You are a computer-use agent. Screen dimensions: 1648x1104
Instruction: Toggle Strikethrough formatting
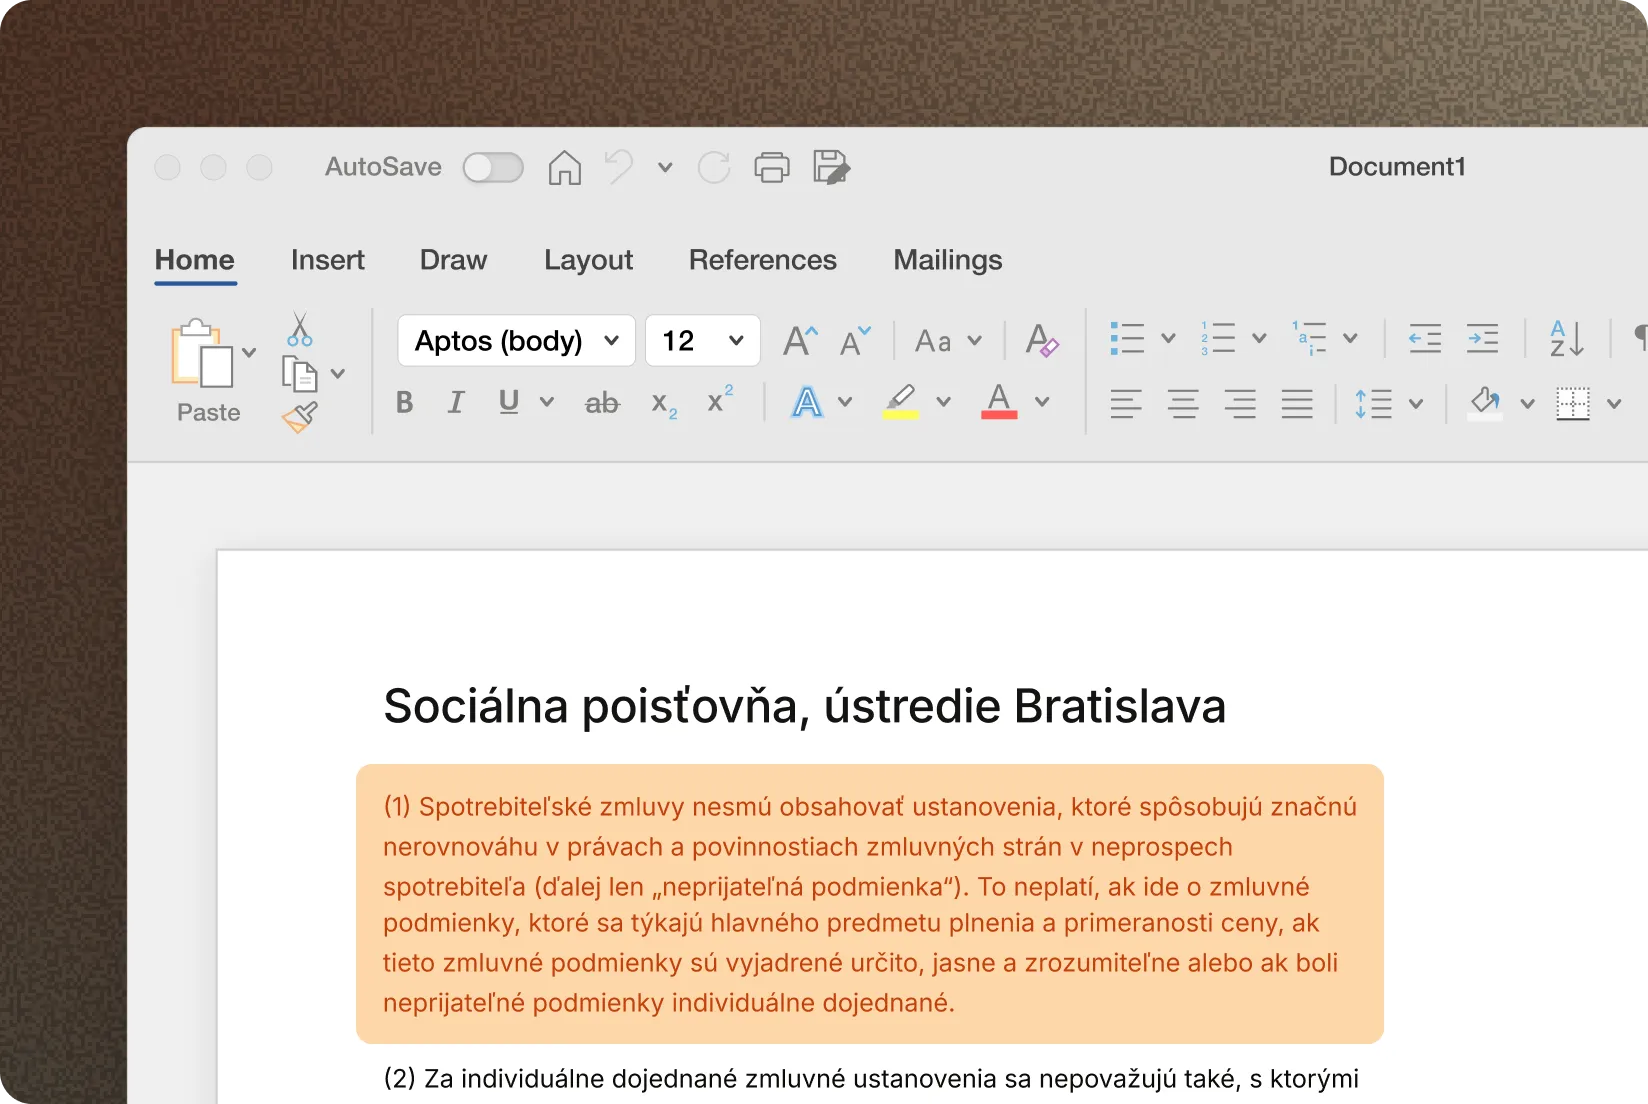pos(602,403)
